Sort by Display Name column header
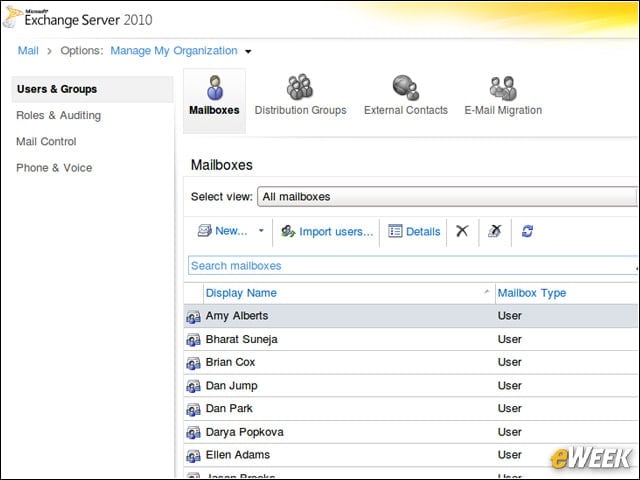The width and height of the screenshot is (640, 480). tap(241, 293)
